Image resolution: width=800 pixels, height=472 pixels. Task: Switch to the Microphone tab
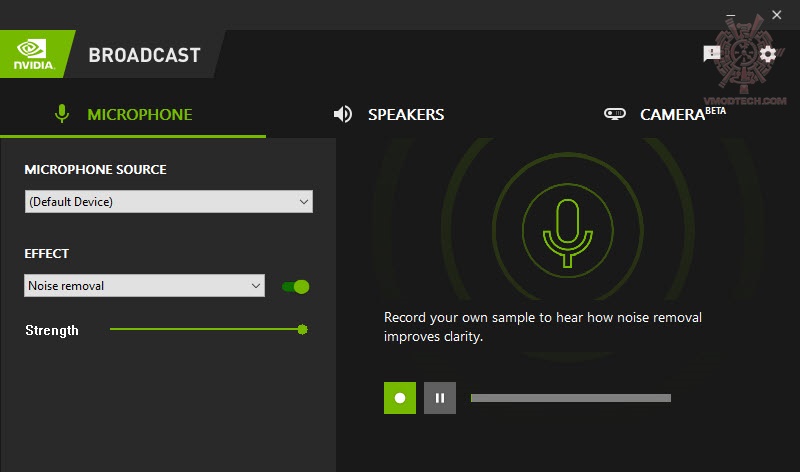pos(133,114)
